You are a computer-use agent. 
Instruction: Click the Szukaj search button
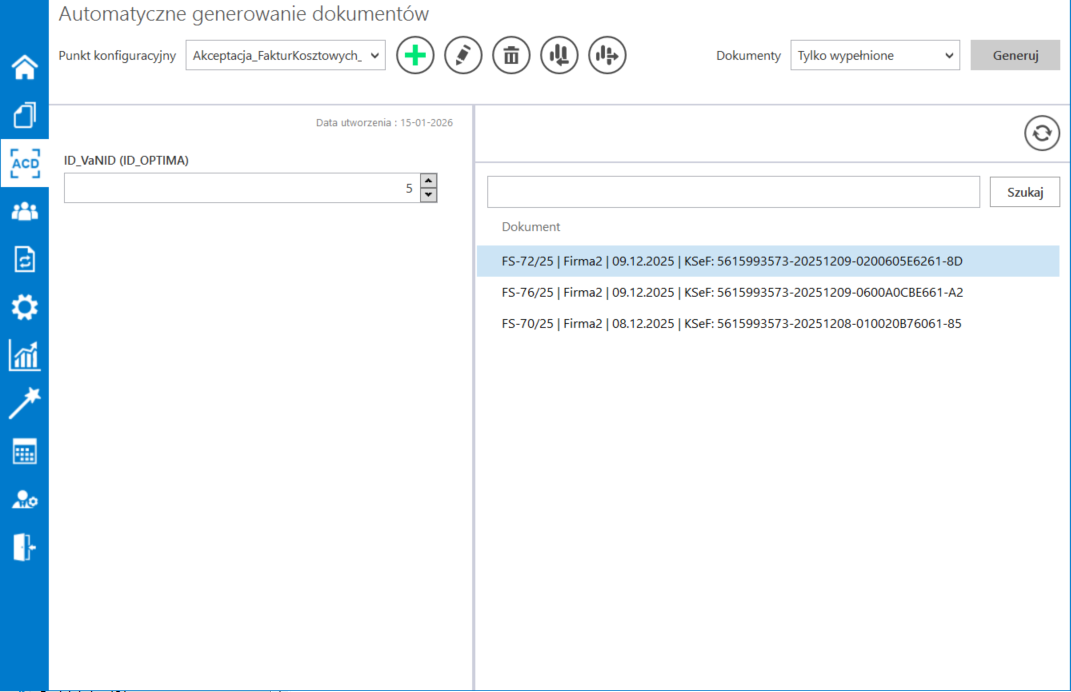pyautogui.click(x=1024, y=192)
